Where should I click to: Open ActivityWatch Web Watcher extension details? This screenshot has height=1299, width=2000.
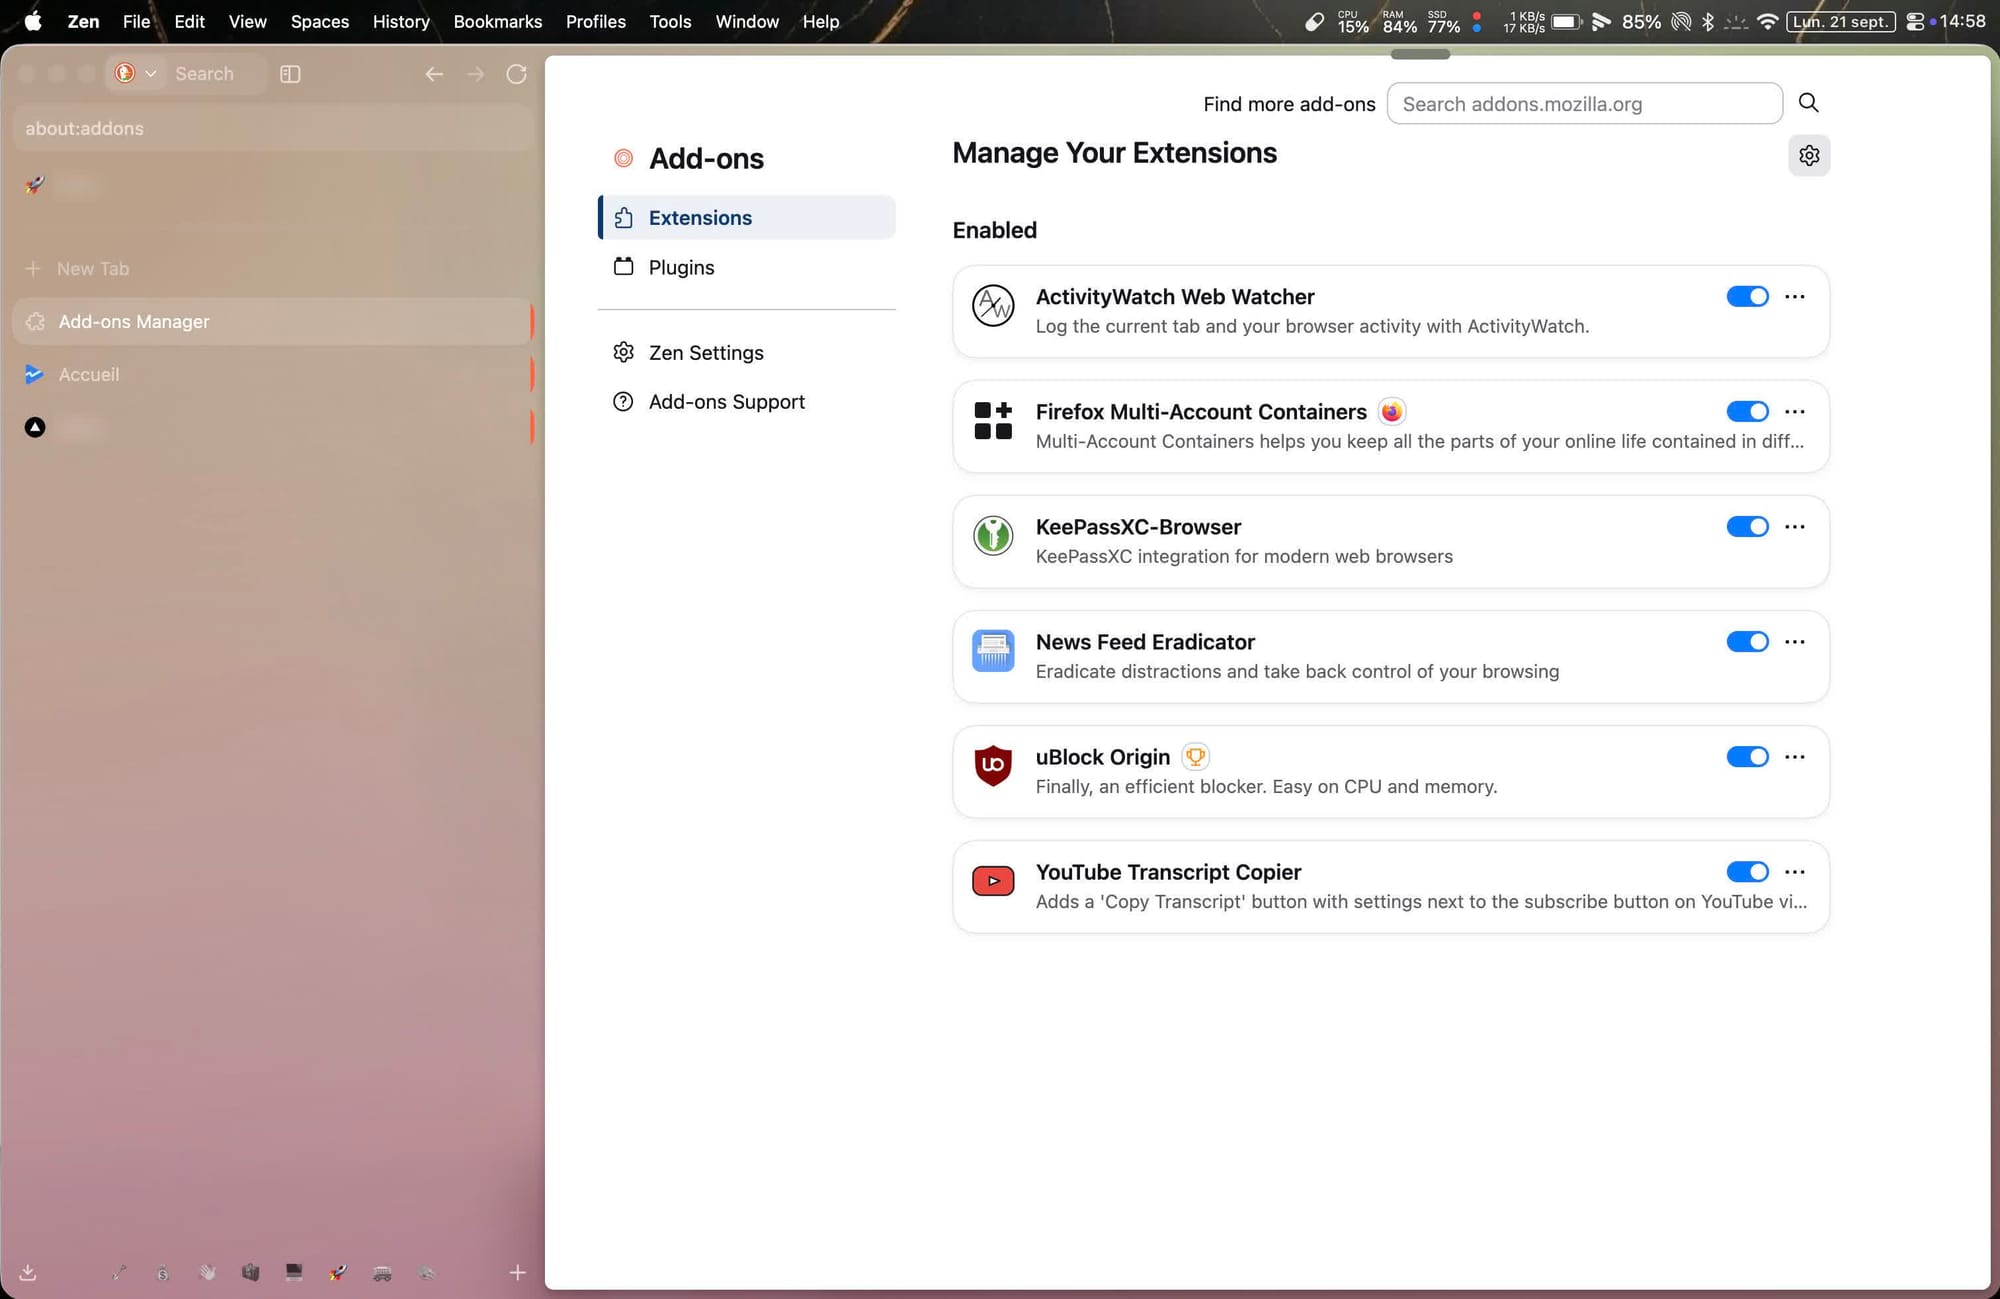(x=1391, y=311)
